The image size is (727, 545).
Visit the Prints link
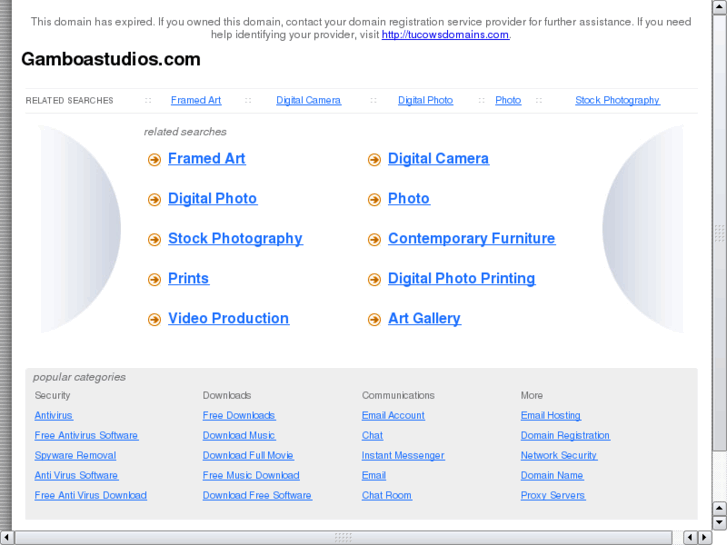tap(188, 278)
